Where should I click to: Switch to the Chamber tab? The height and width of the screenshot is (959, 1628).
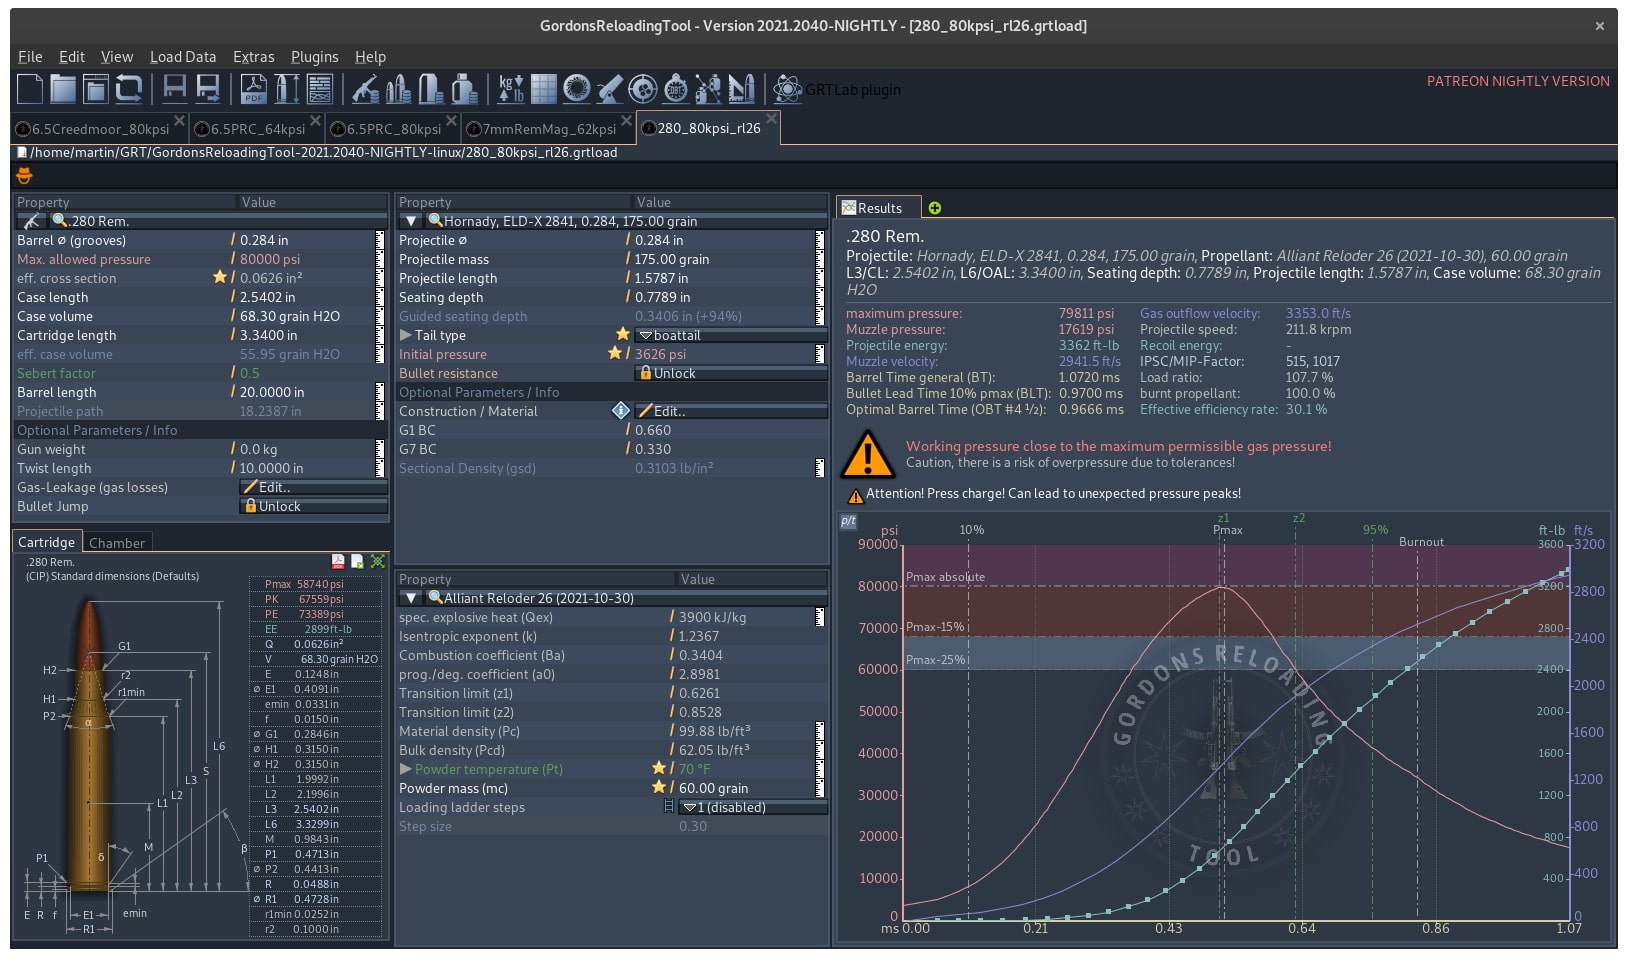(117, 543)
